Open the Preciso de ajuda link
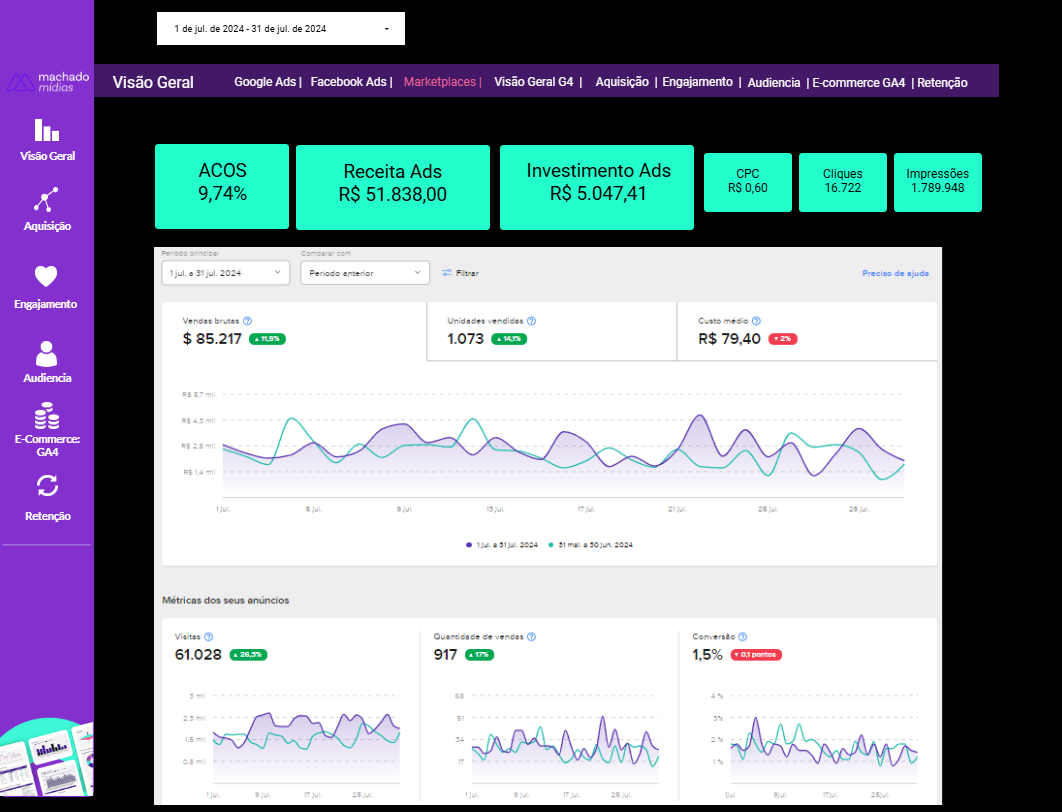This screenshot has width=1062, height=812. (x=895, y=273)
